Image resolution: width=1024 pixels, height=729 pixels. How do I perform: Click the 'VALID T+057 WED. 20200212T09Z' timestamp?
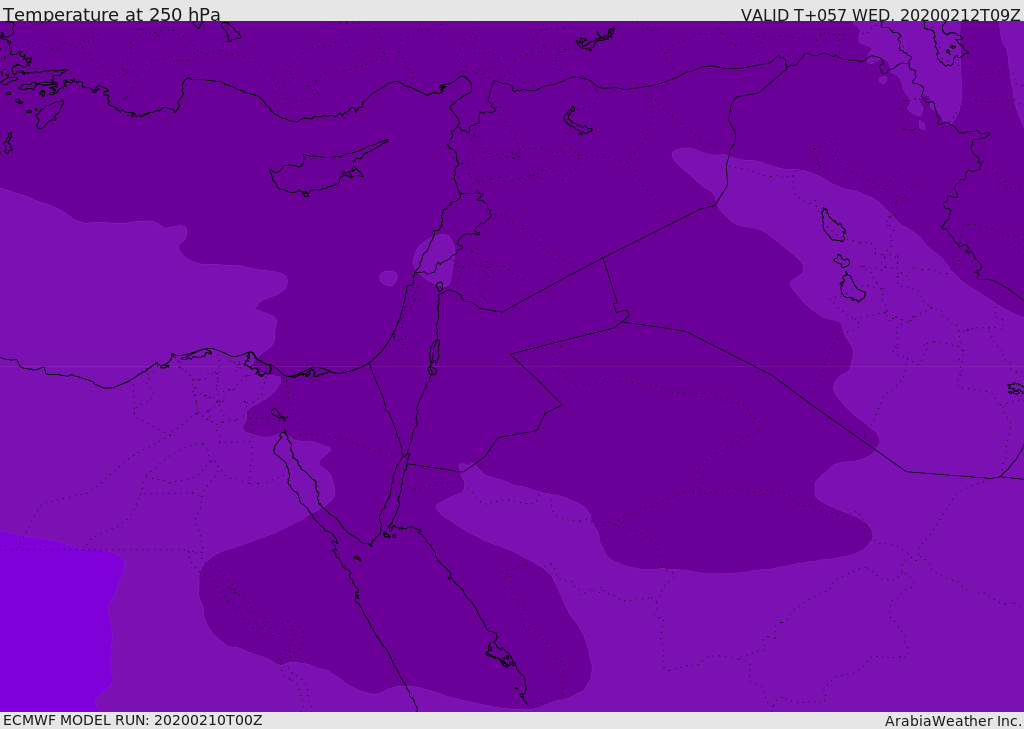pos(880,14)
